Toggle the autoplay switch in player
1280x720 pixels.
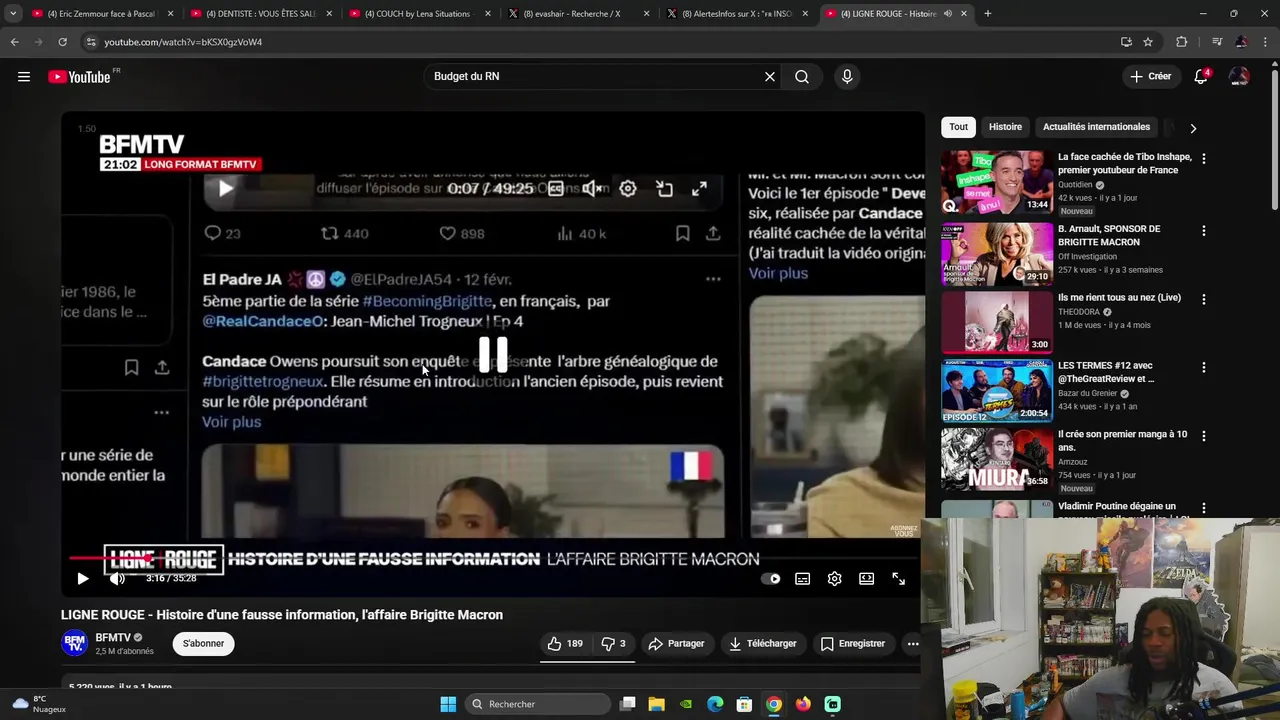coord(771,579)
